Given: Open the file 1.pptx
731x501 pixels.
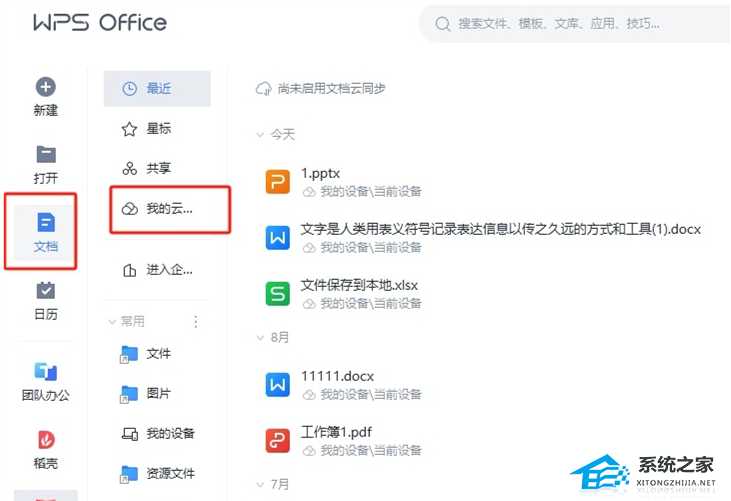Looking at the screenshot, I should (320, 173).
